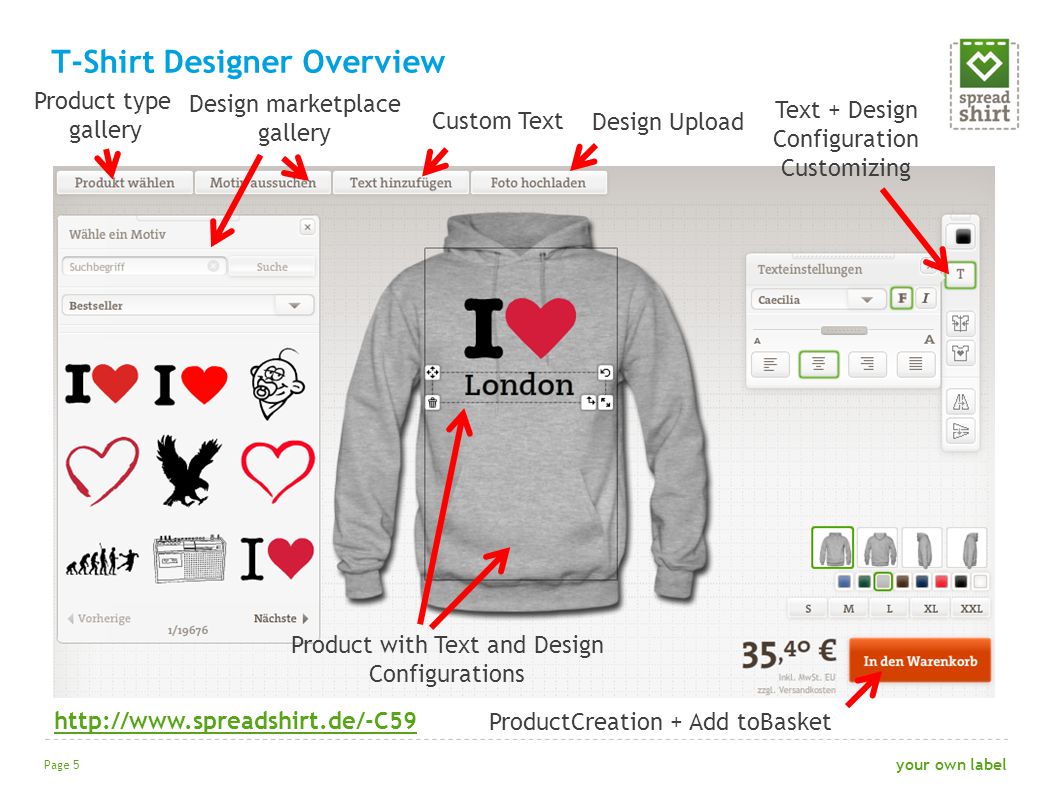Open the Produkt wählen tab
The width and height of the screenshot is (1058, 793).
[x=124, y=182]
